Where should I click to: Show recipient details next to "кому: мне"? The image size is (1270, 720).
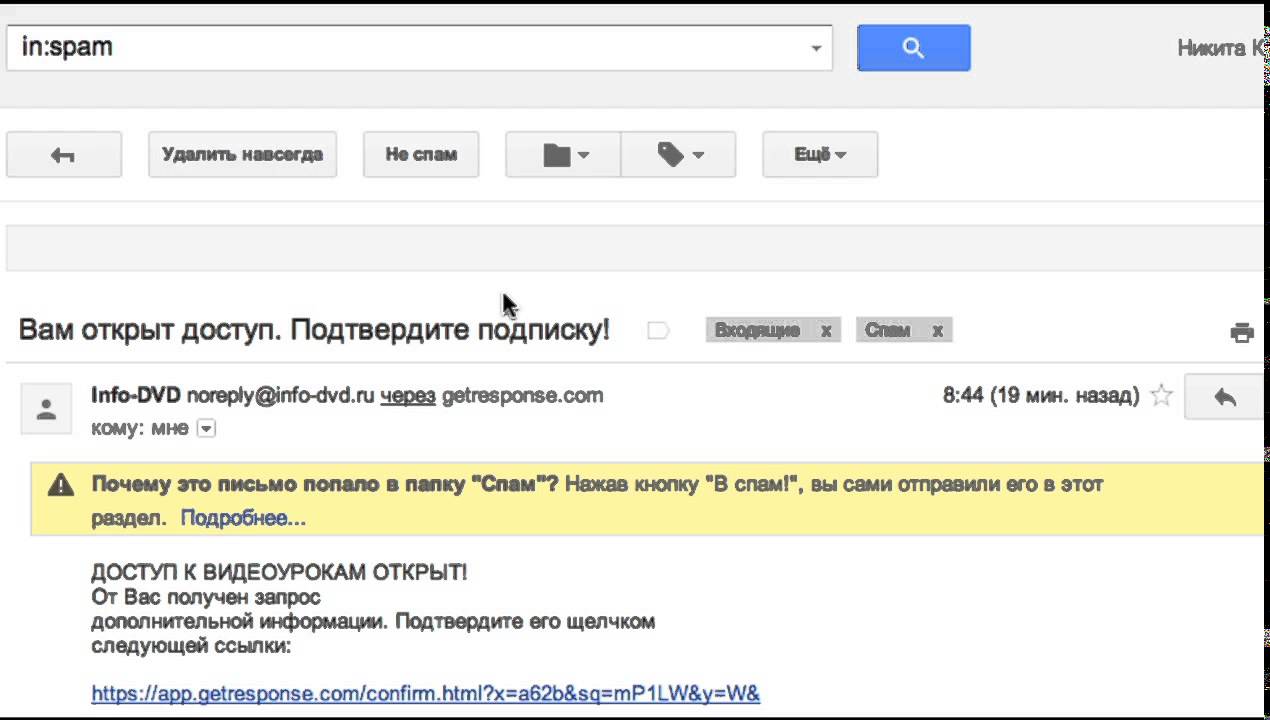coord(206,428)
